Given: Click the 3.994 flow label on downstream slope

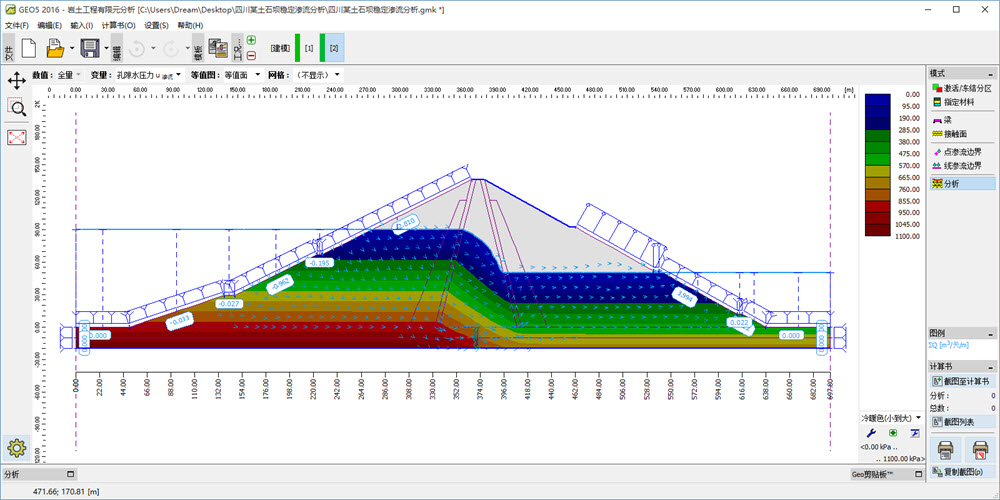Looking at the screenshot, I should tap(684, 295).
